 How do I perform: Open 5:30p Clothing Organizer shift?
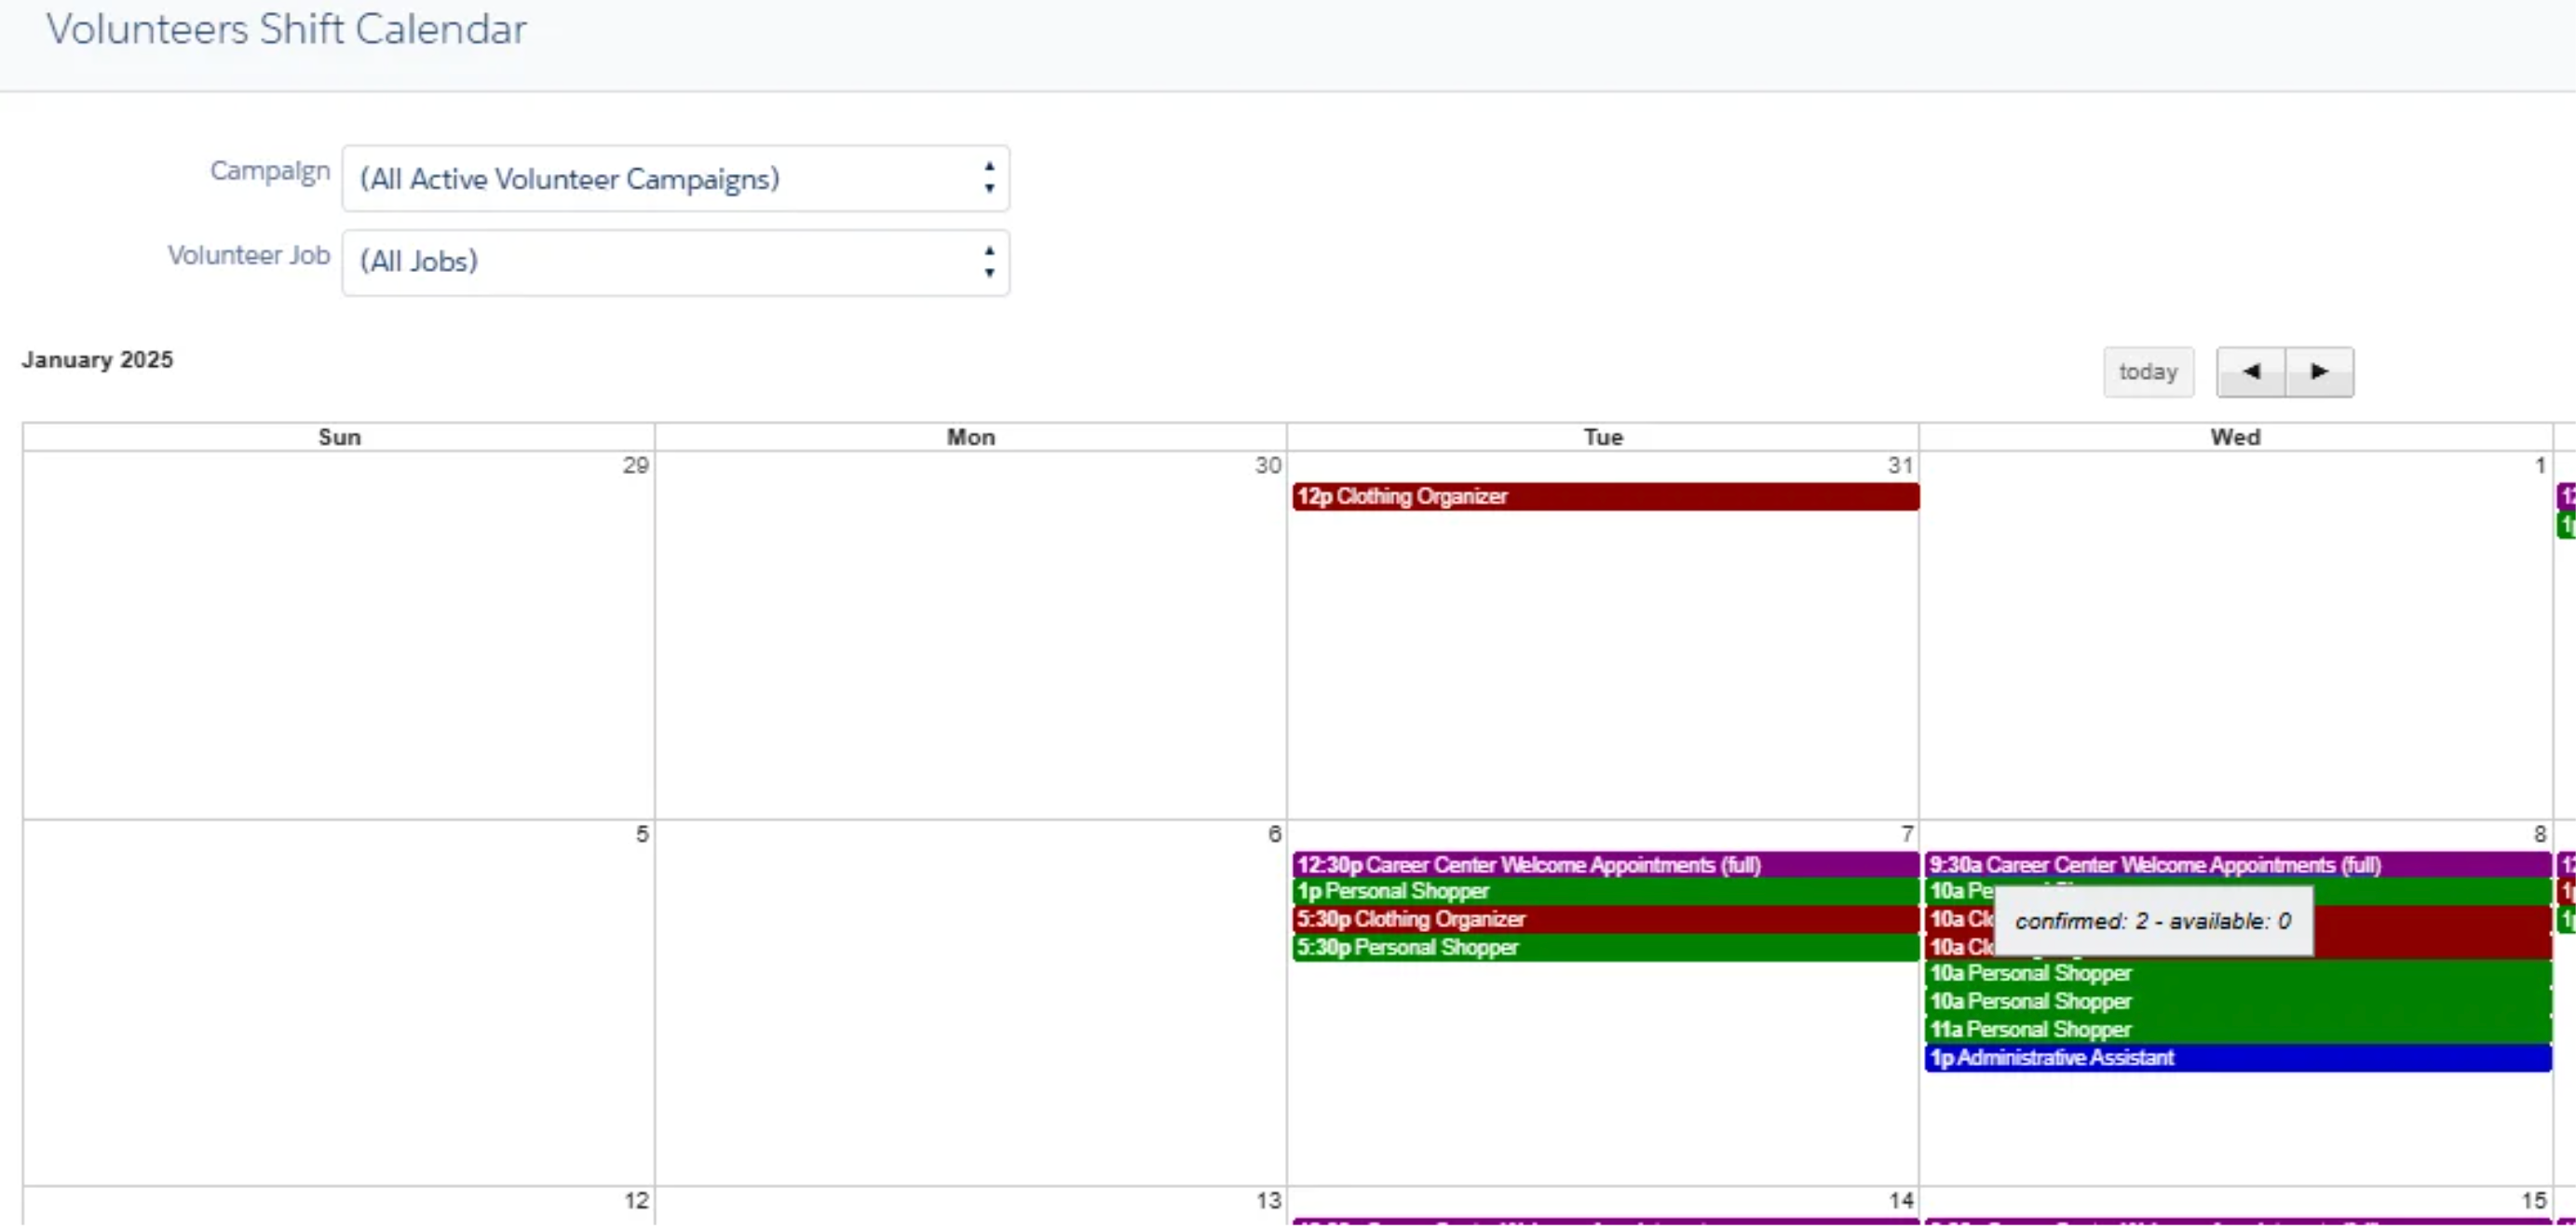[x=1605, y=920]
